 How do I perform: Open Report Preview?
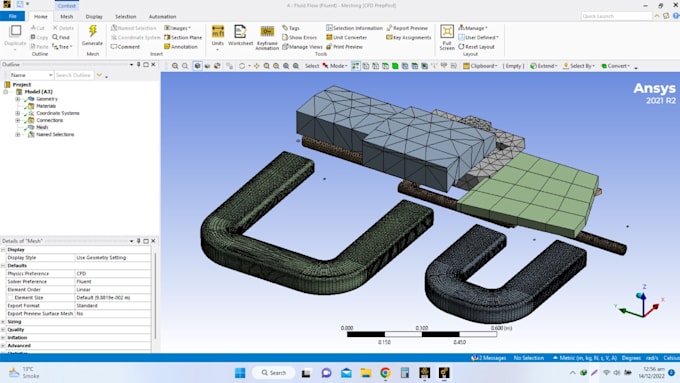[407, 28]
